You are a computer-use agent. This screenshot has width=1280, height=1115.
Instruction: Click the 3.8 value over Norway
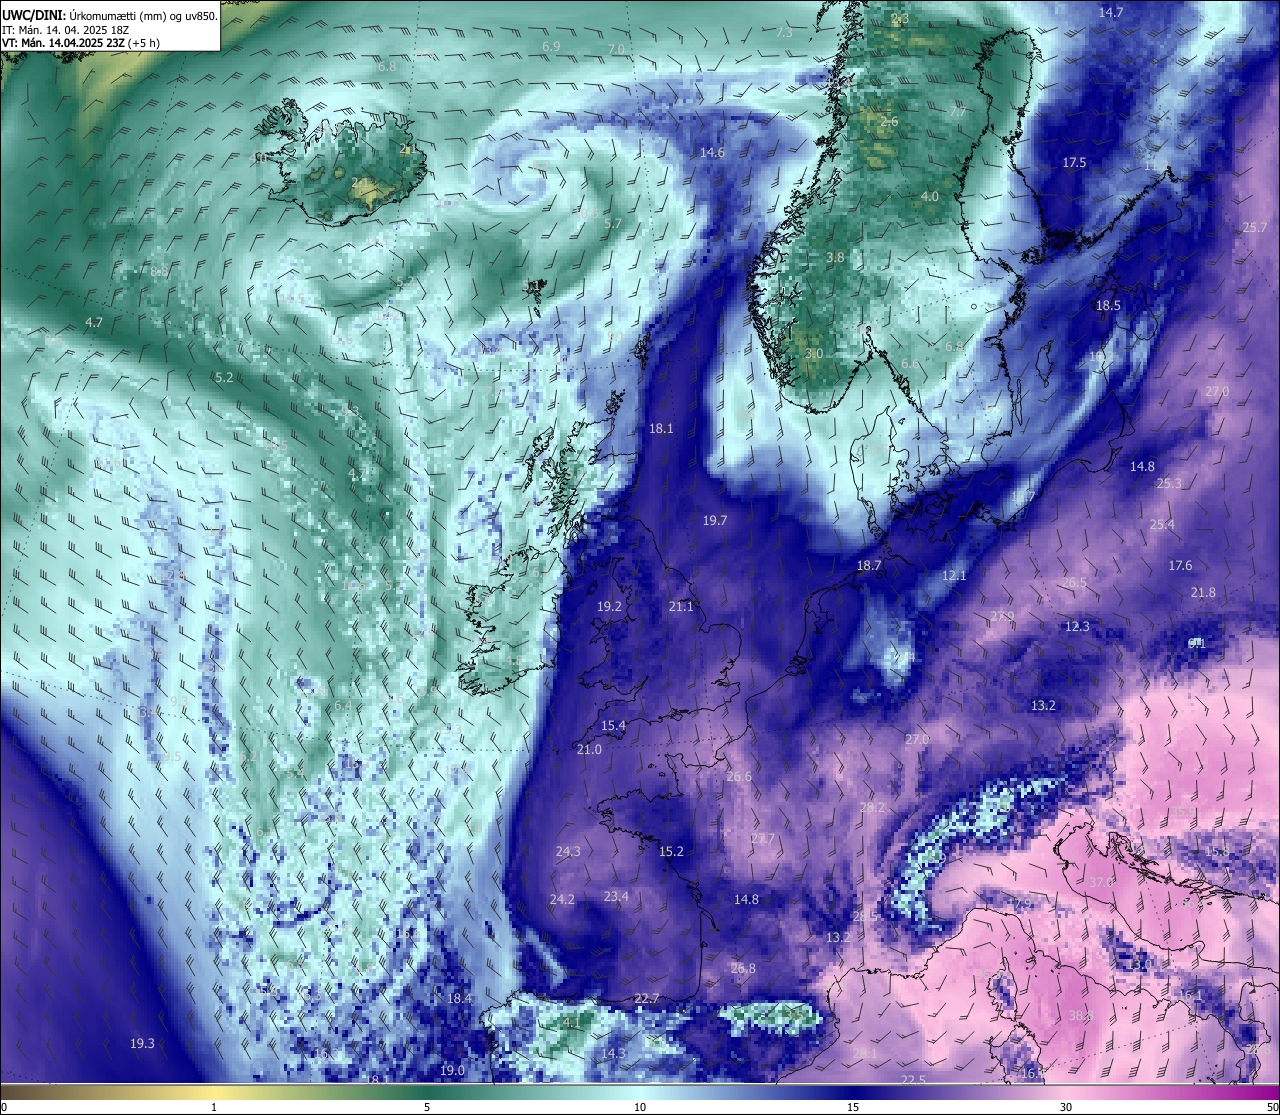point(835,258)
